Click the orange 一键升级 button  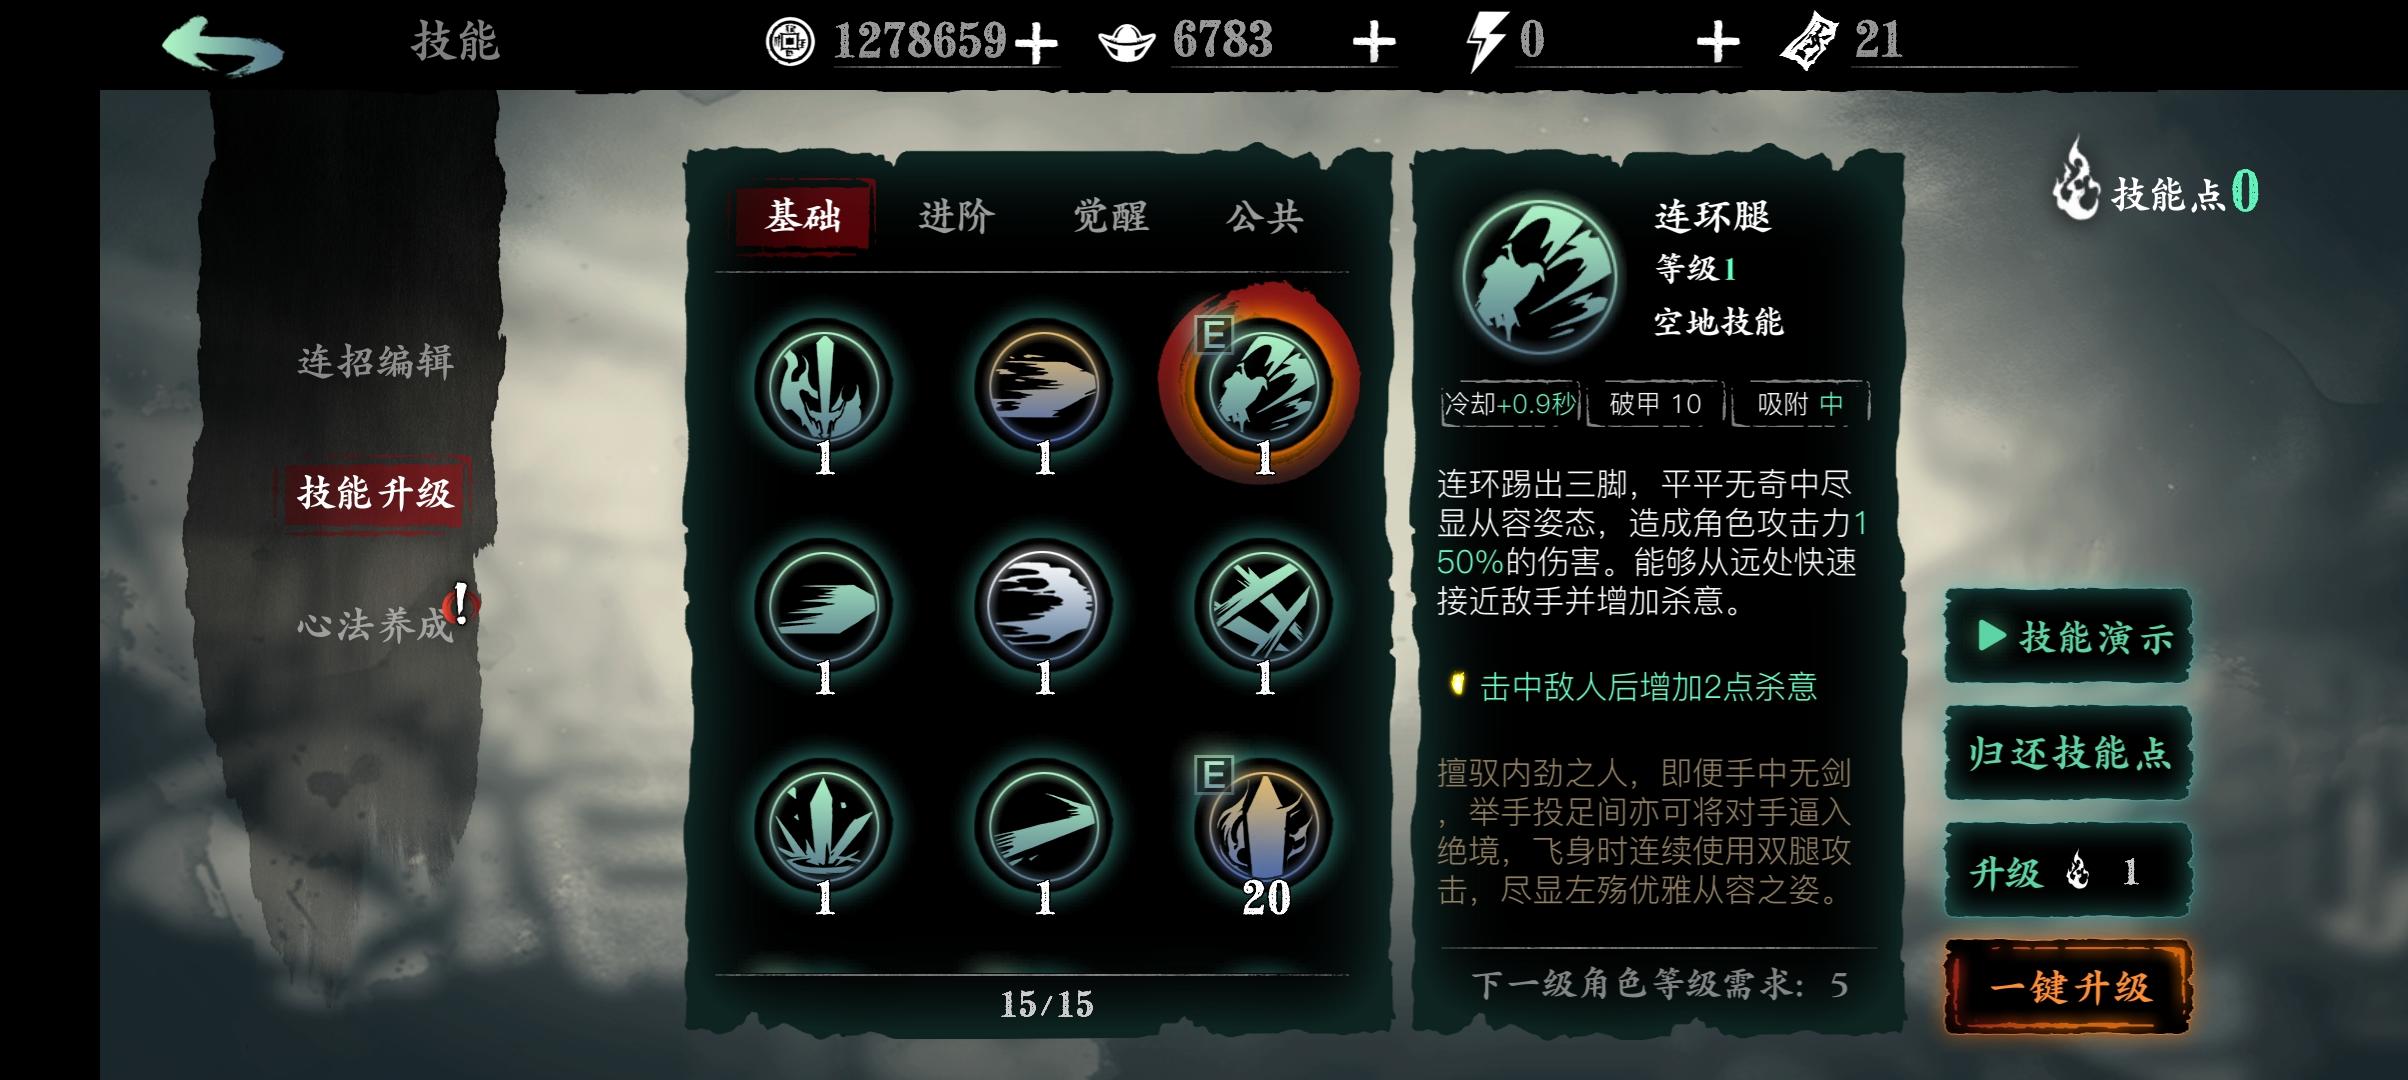(x=2068, y=987)
